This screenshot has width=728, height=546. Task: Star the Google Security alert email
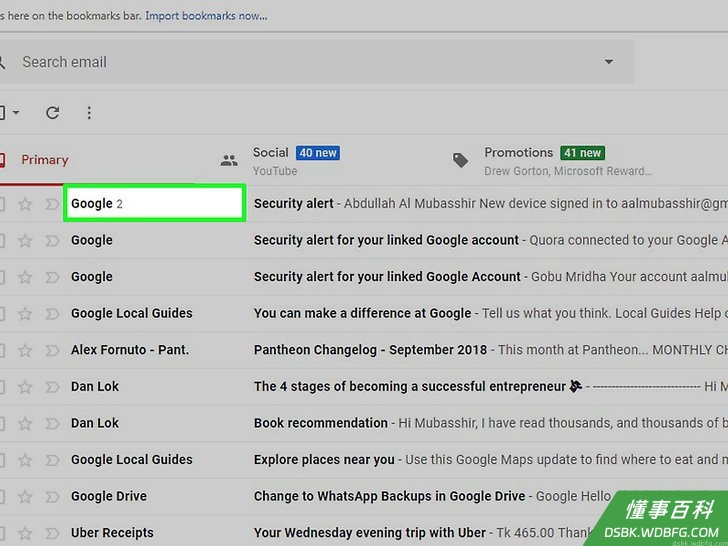[25, 204]
